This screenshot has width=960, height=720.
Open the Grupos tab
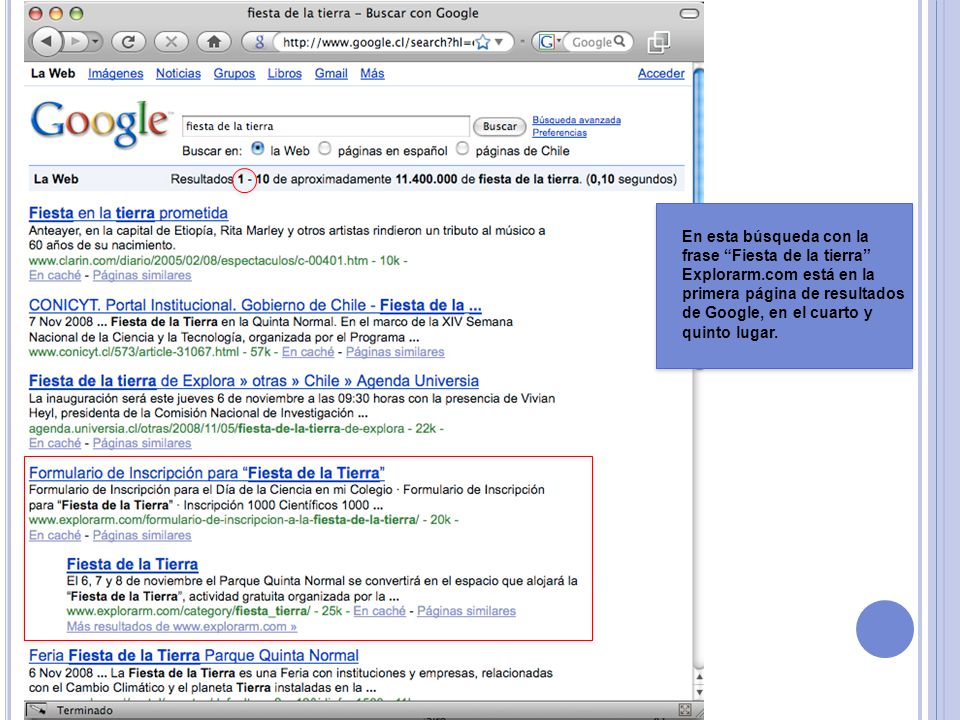pos(234,73)
